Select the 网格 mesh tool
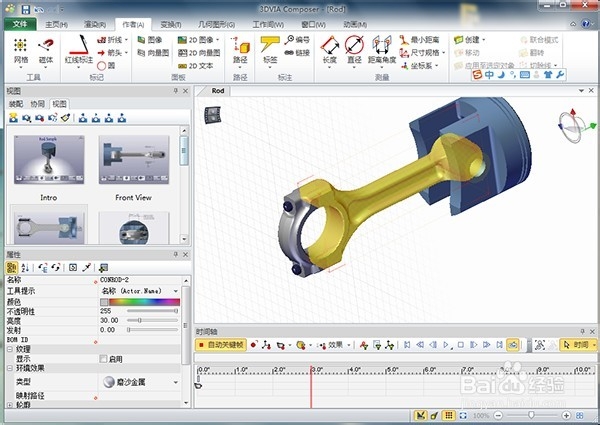Viewport: 600px width, 425px height. click(21, 51)
